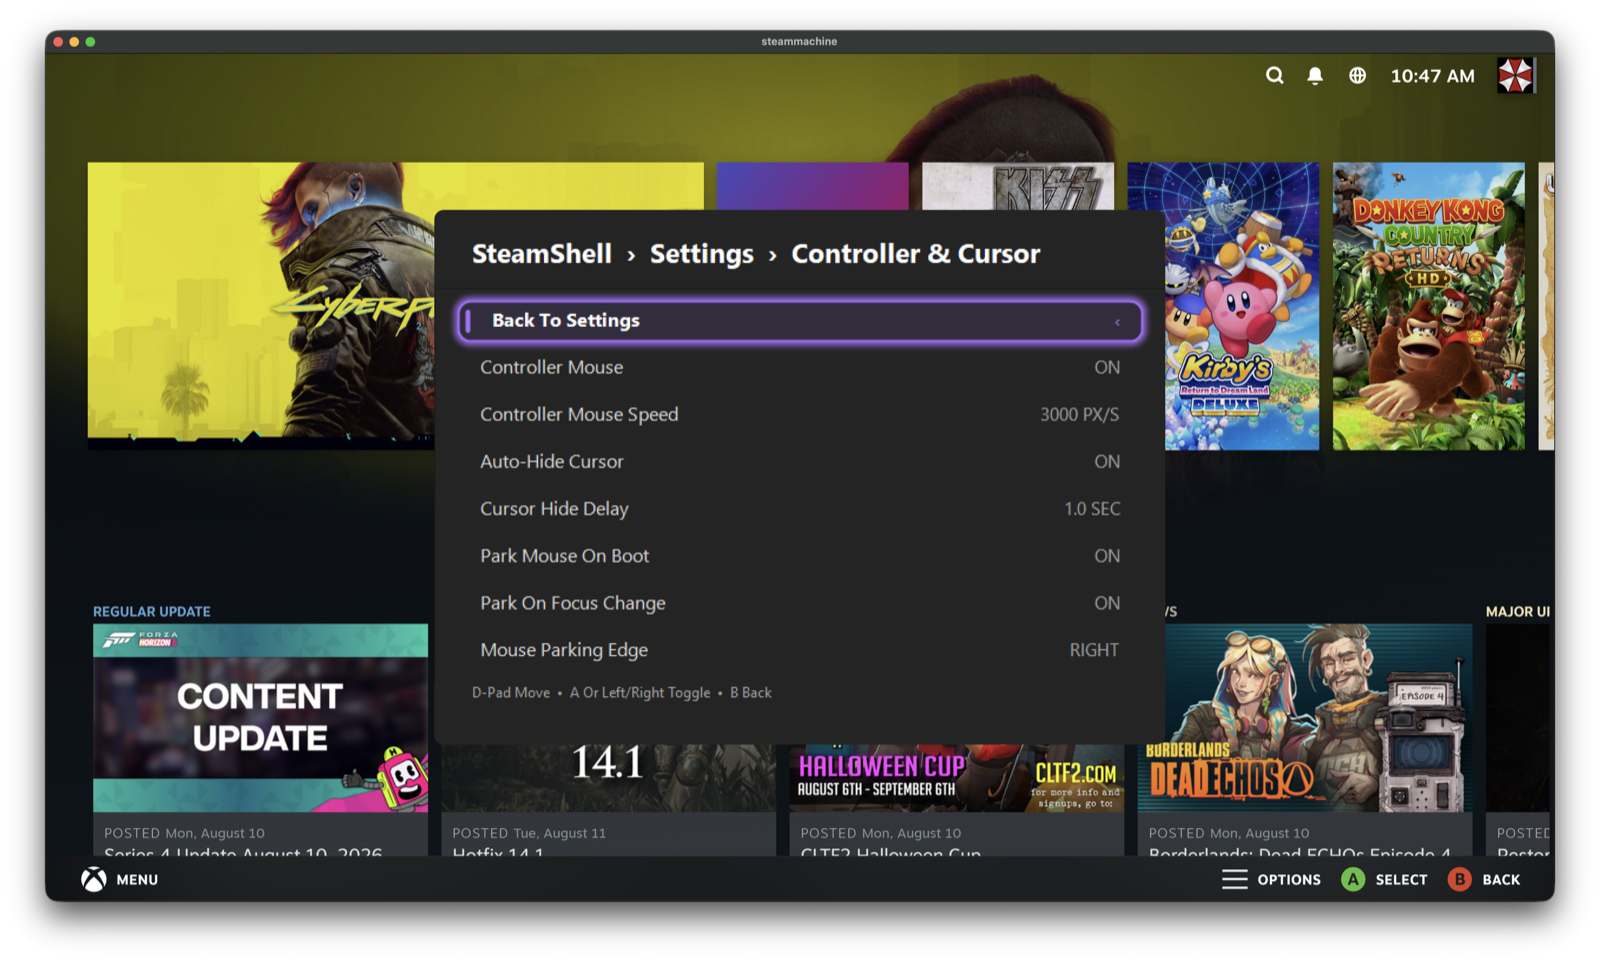This screenshot has width=1600, height=961.
Task: Click the 10:47 AM clock
Action: (1432, 76)
